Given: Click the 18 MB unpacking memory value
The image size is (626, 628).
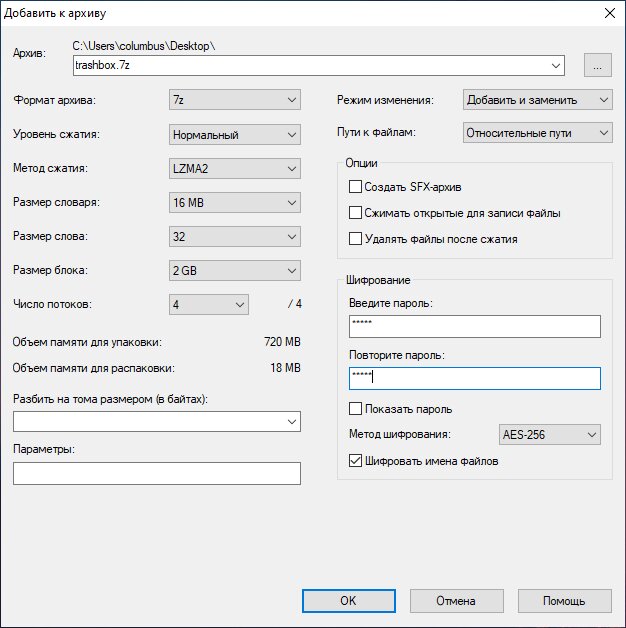Looking at the screenshot, I should 285,368.
